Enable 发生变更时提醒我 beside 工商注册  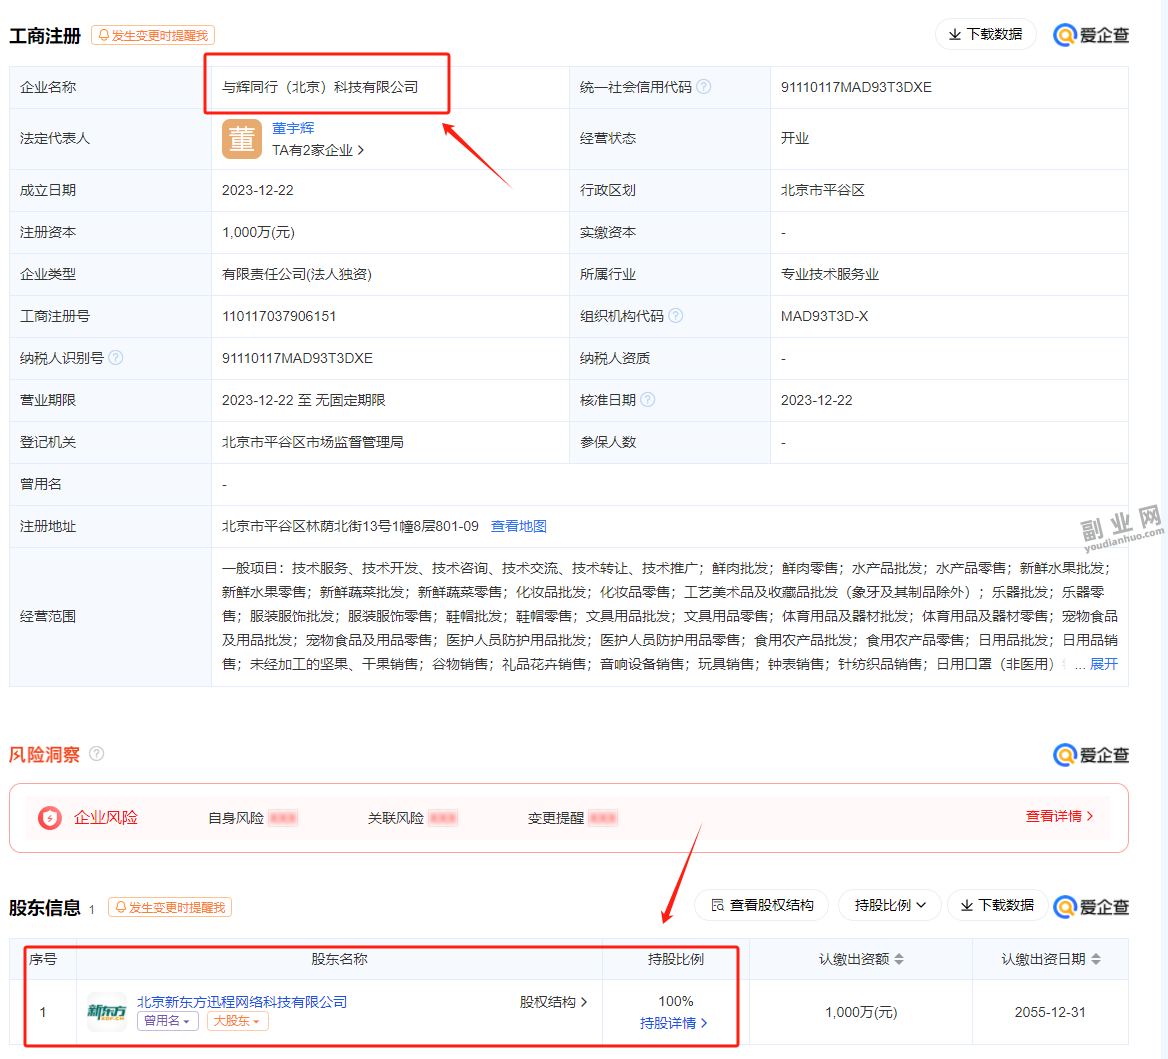click(x=153, y=35)
